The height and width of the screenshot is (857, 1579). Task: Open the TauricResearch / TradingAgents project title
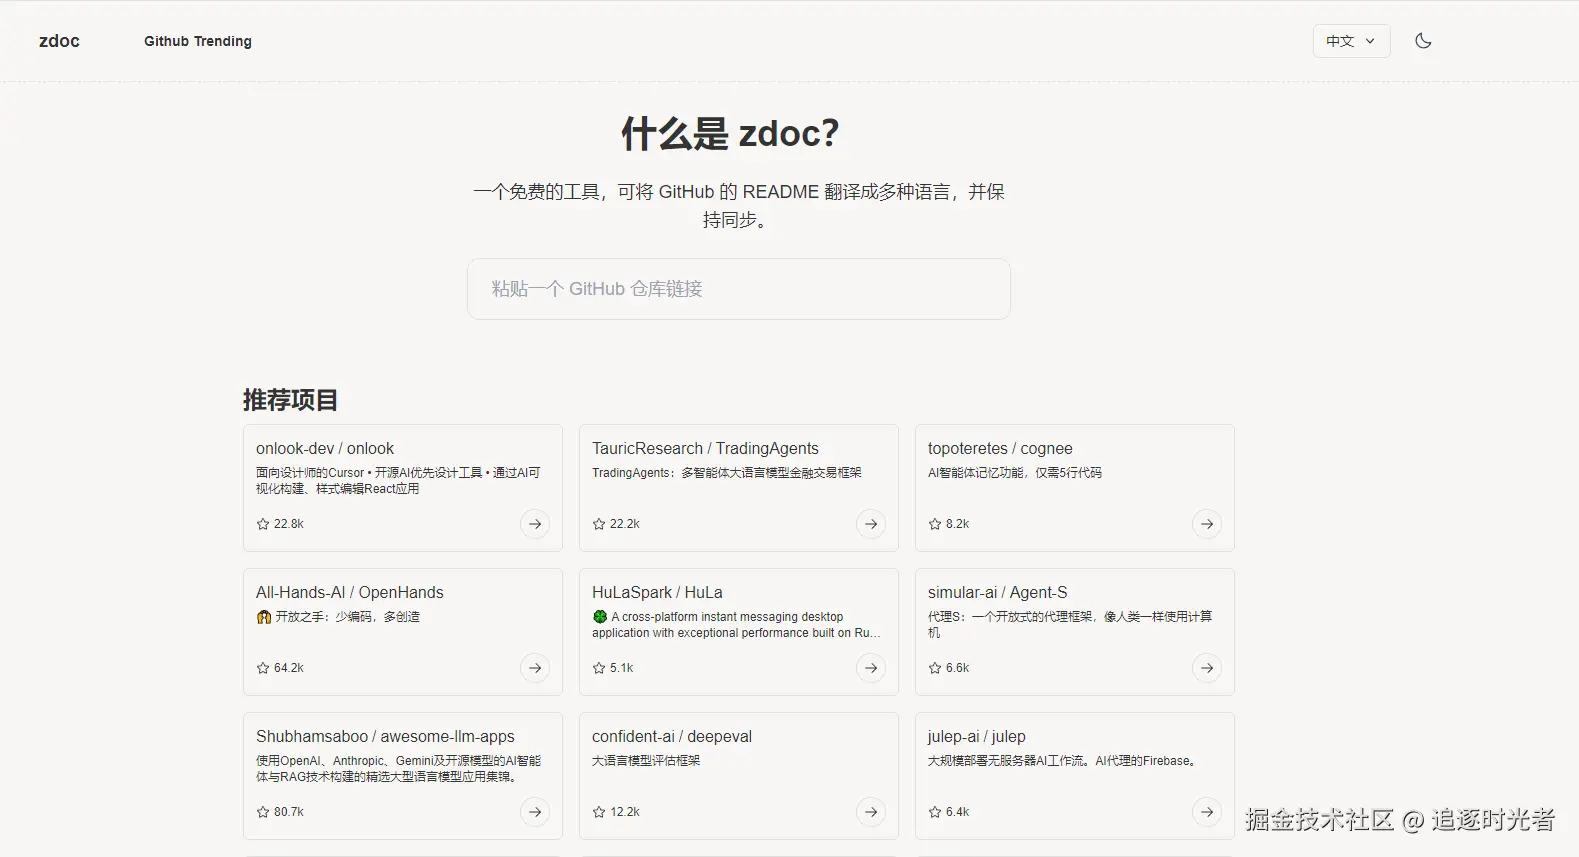(x=705, y=449)
